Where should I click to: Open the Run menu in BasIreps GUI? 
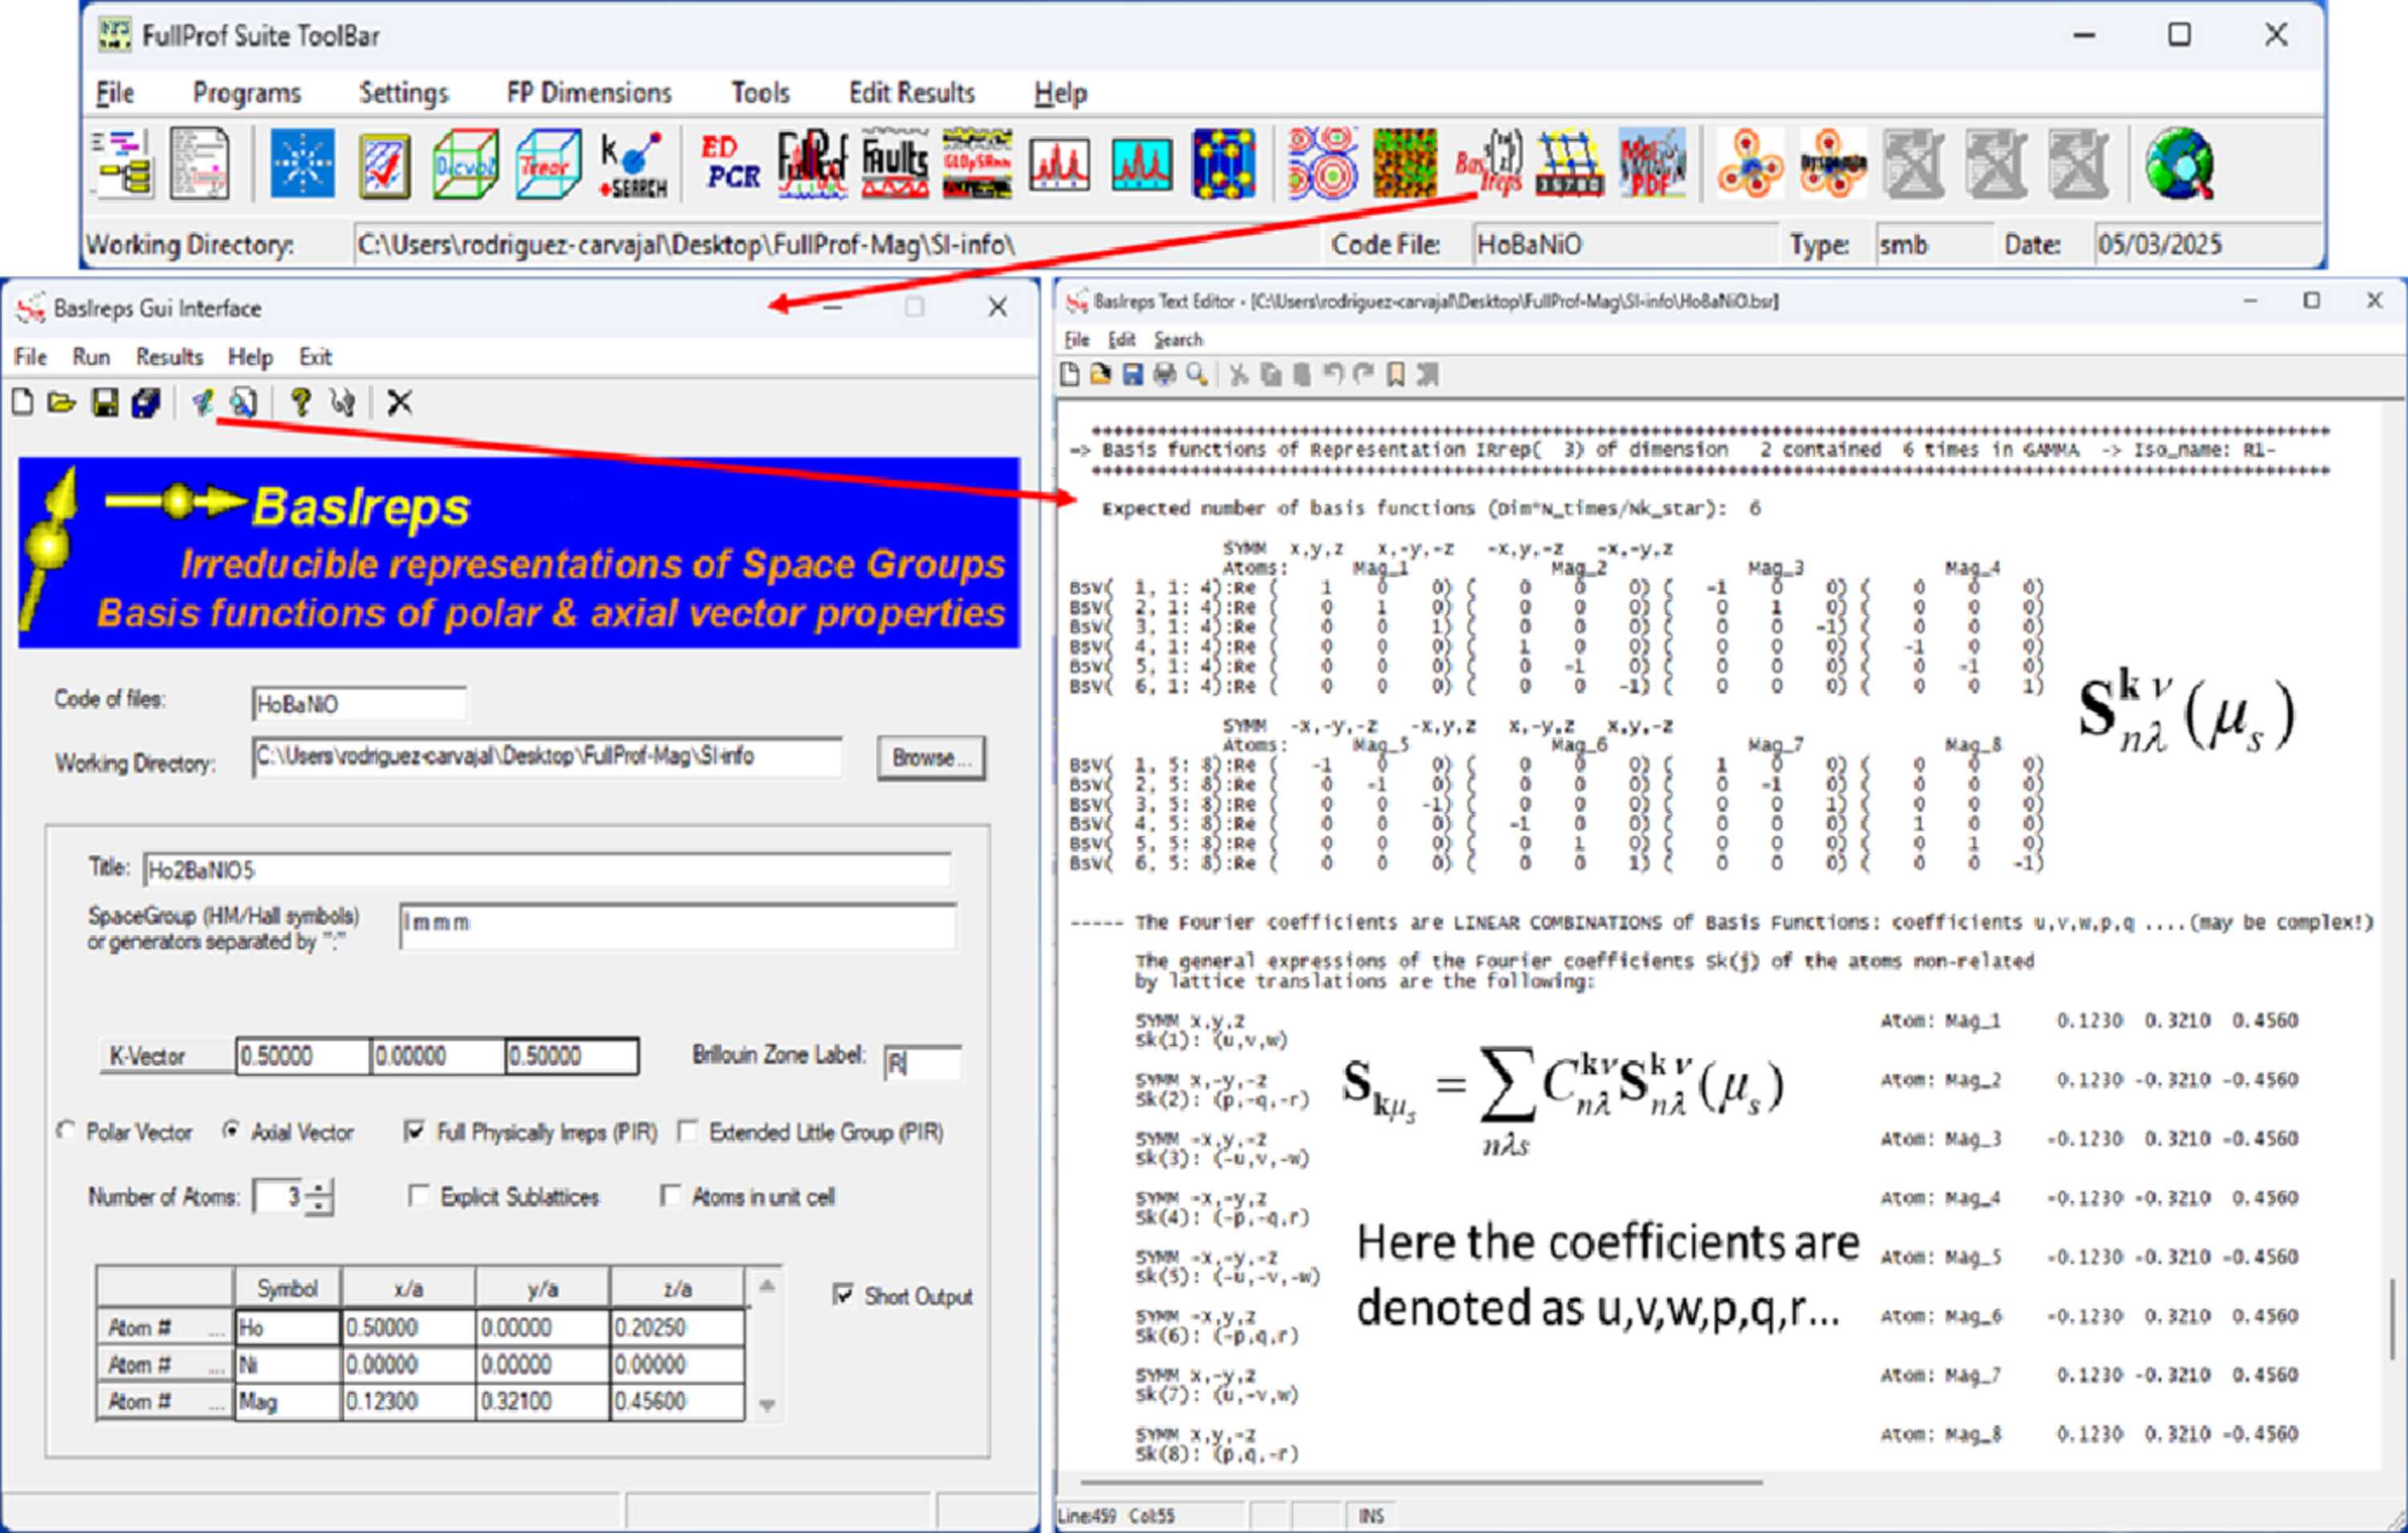coord(91,357)
